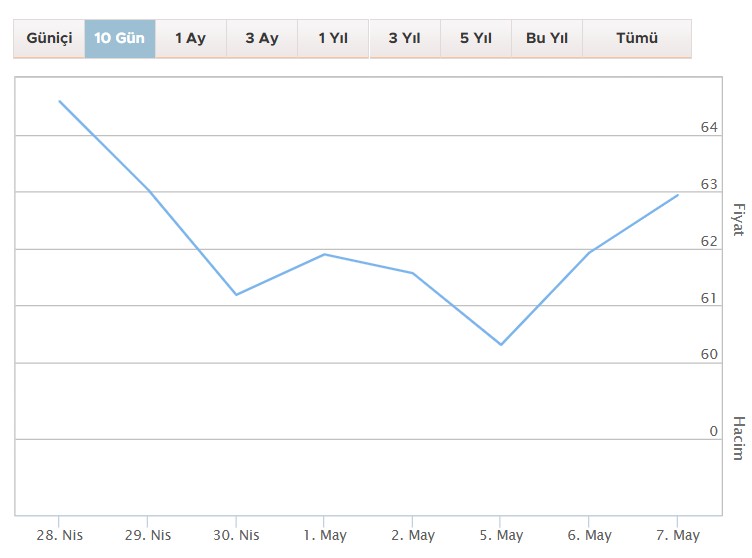
Task: Select the 1 Yıl tab
Action: coord(333,39)
